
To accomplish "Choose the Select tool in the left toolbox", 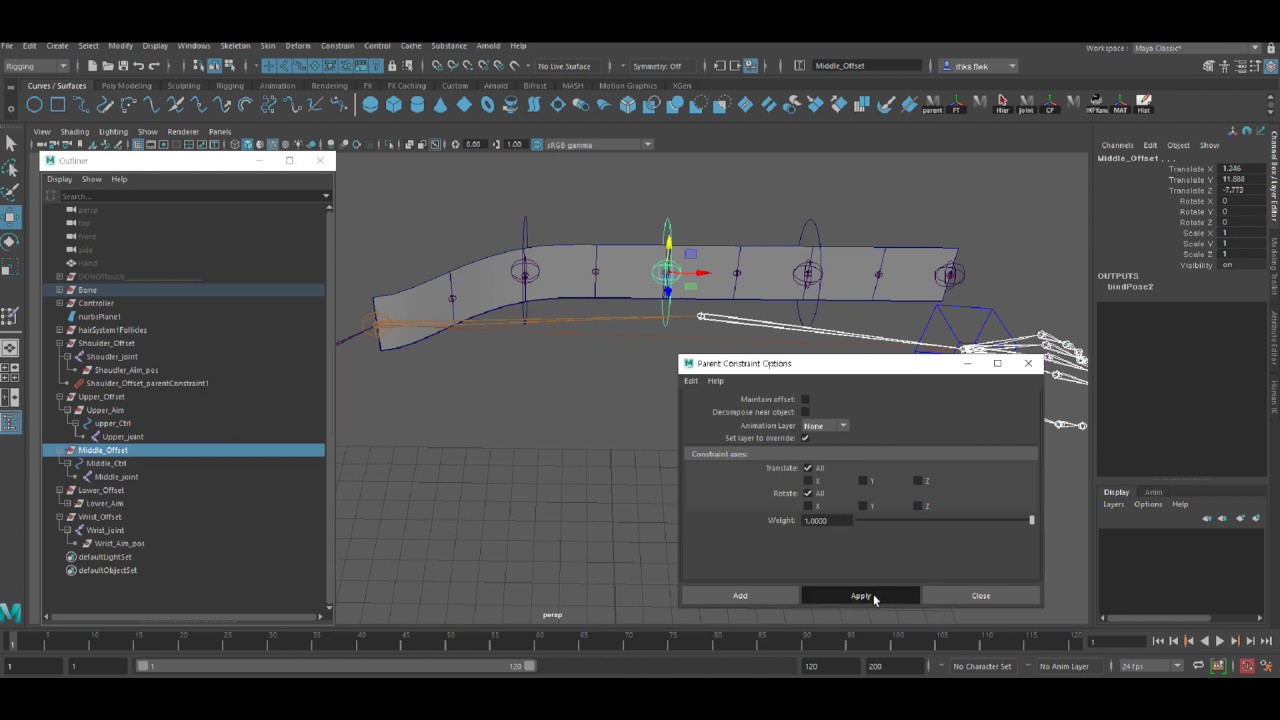I will tap(10, 144).
